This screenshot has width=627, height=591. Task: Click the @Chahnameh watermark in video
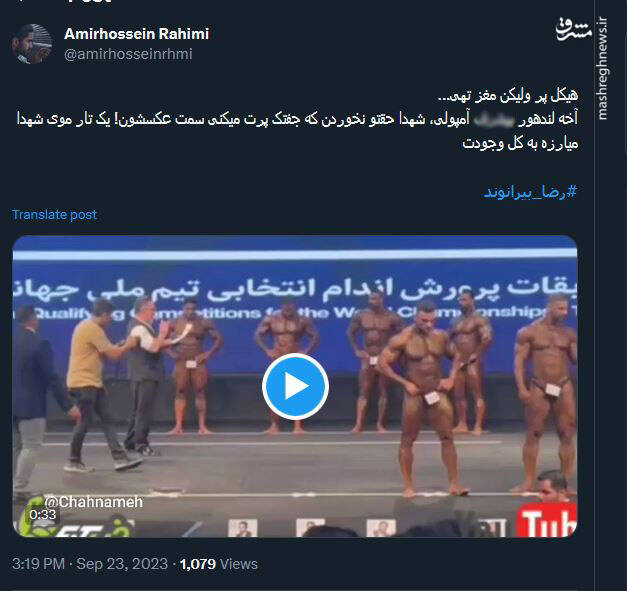point(93,502)
